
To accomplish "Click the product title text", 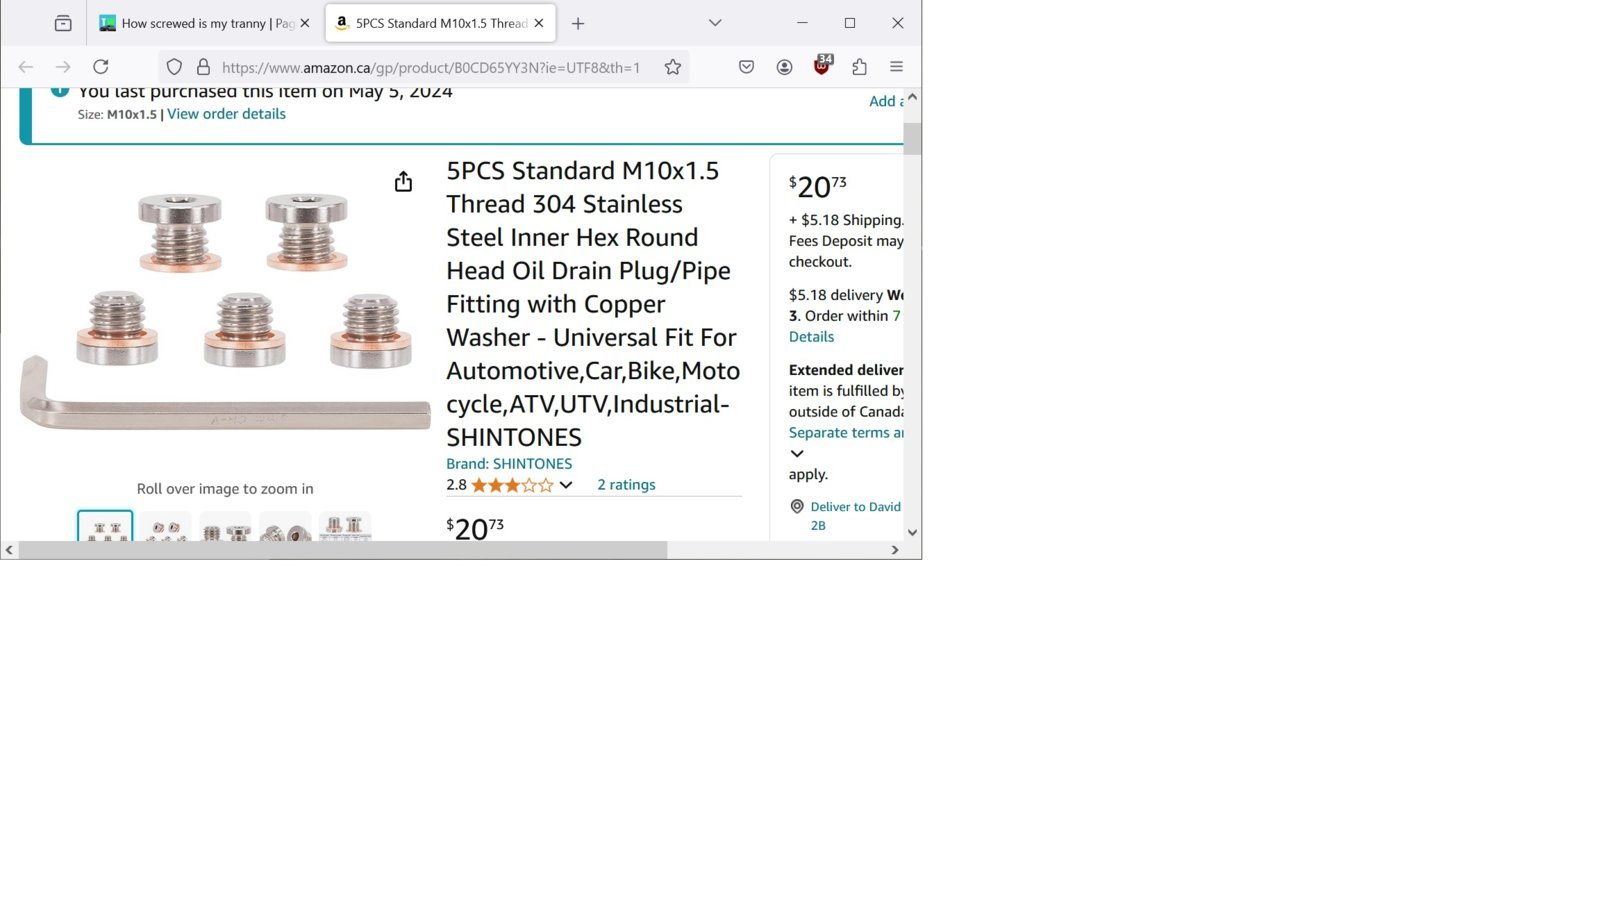I will (593, 304).
